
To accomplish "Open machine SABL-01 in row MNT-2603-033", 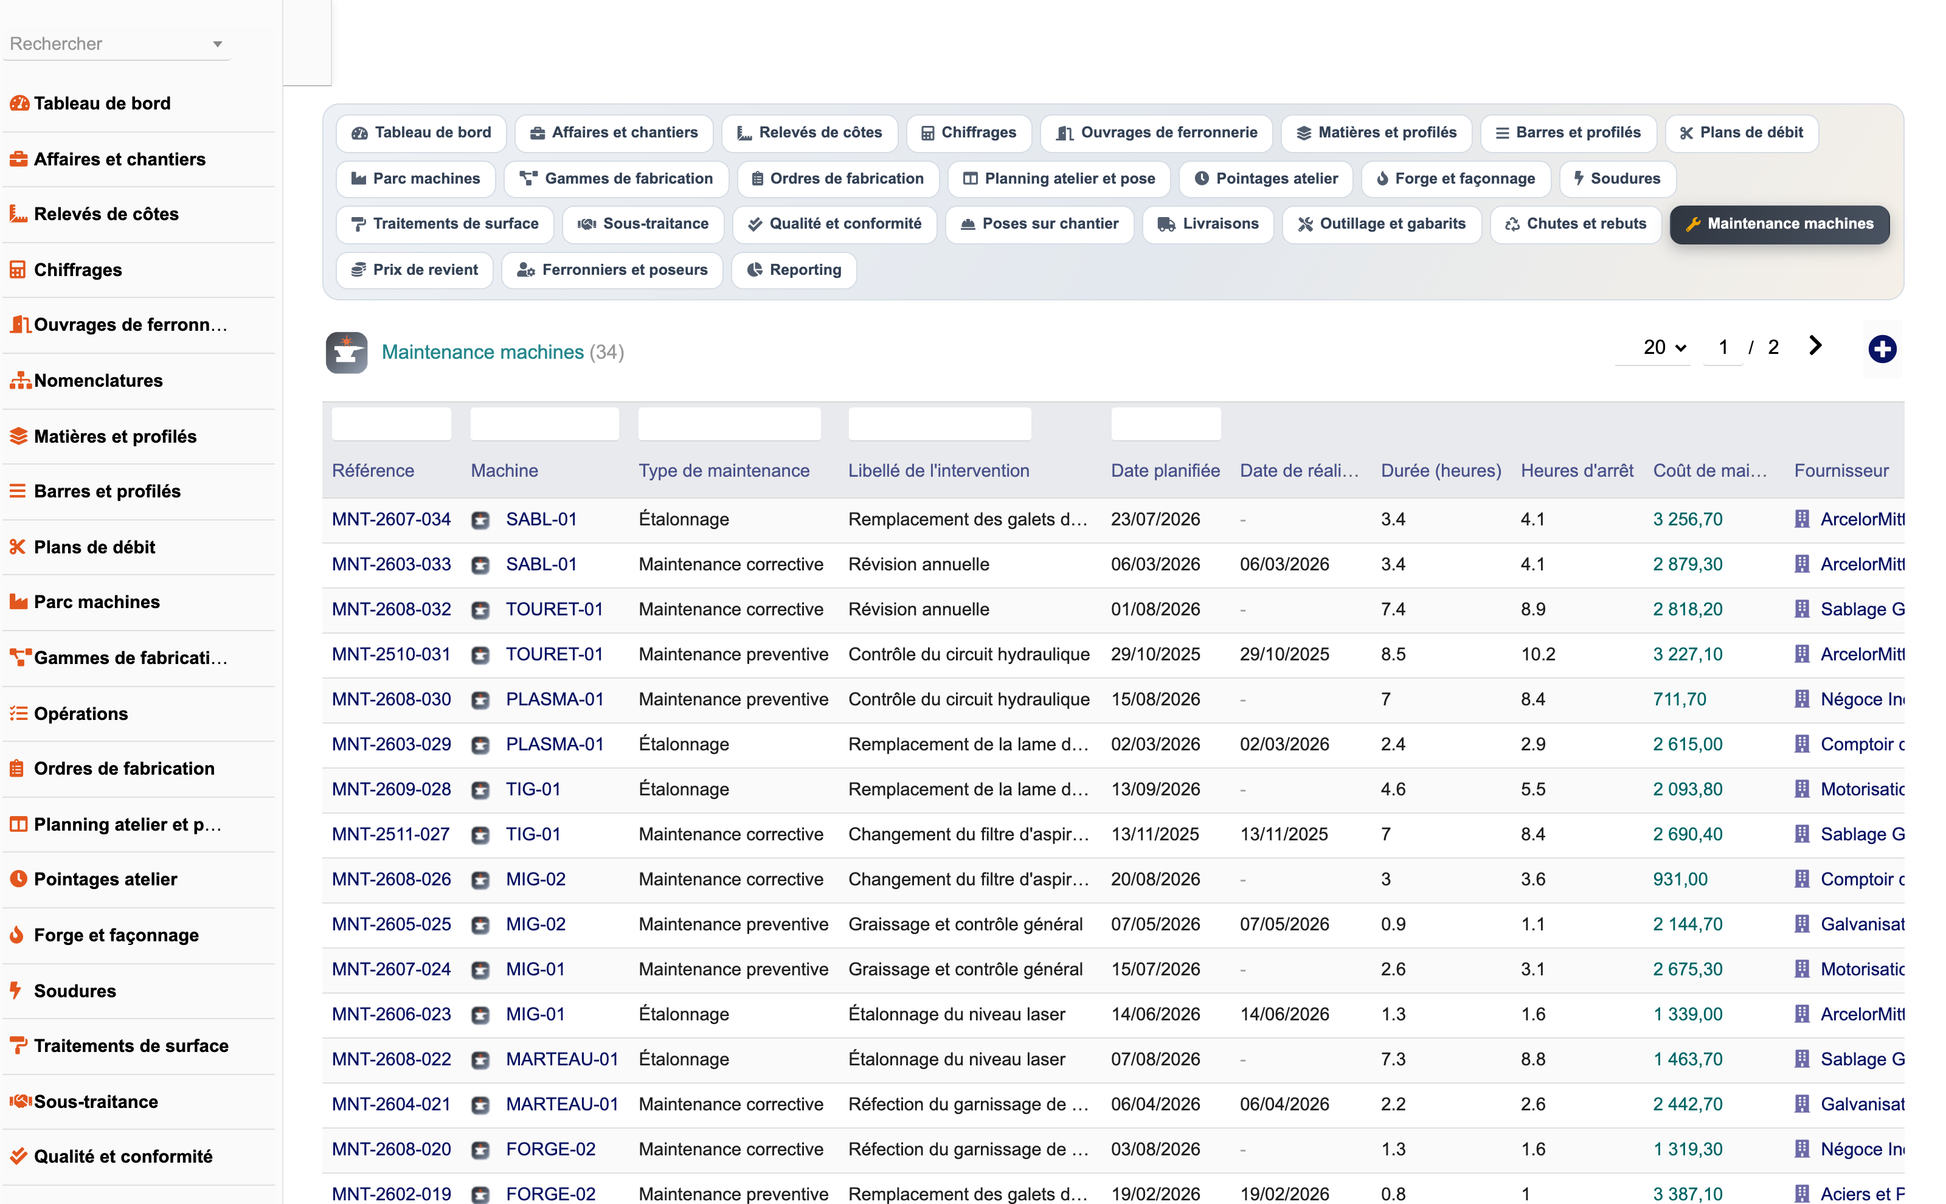I will 541,565.
